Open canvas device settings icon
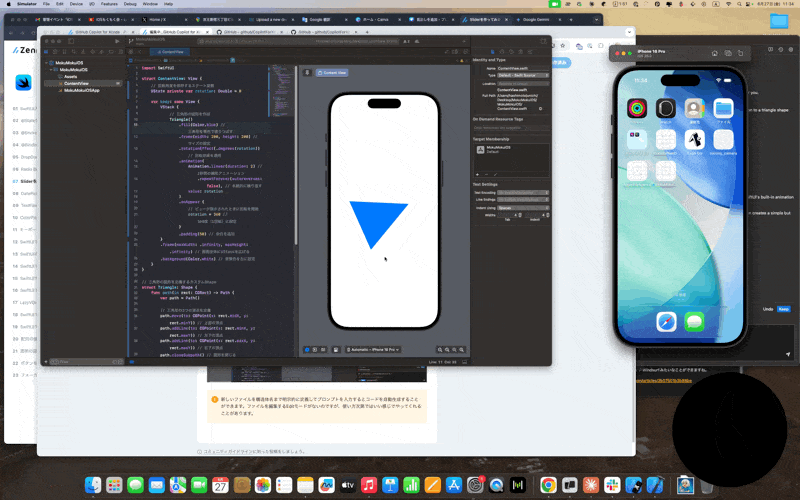 click(336, 349)
